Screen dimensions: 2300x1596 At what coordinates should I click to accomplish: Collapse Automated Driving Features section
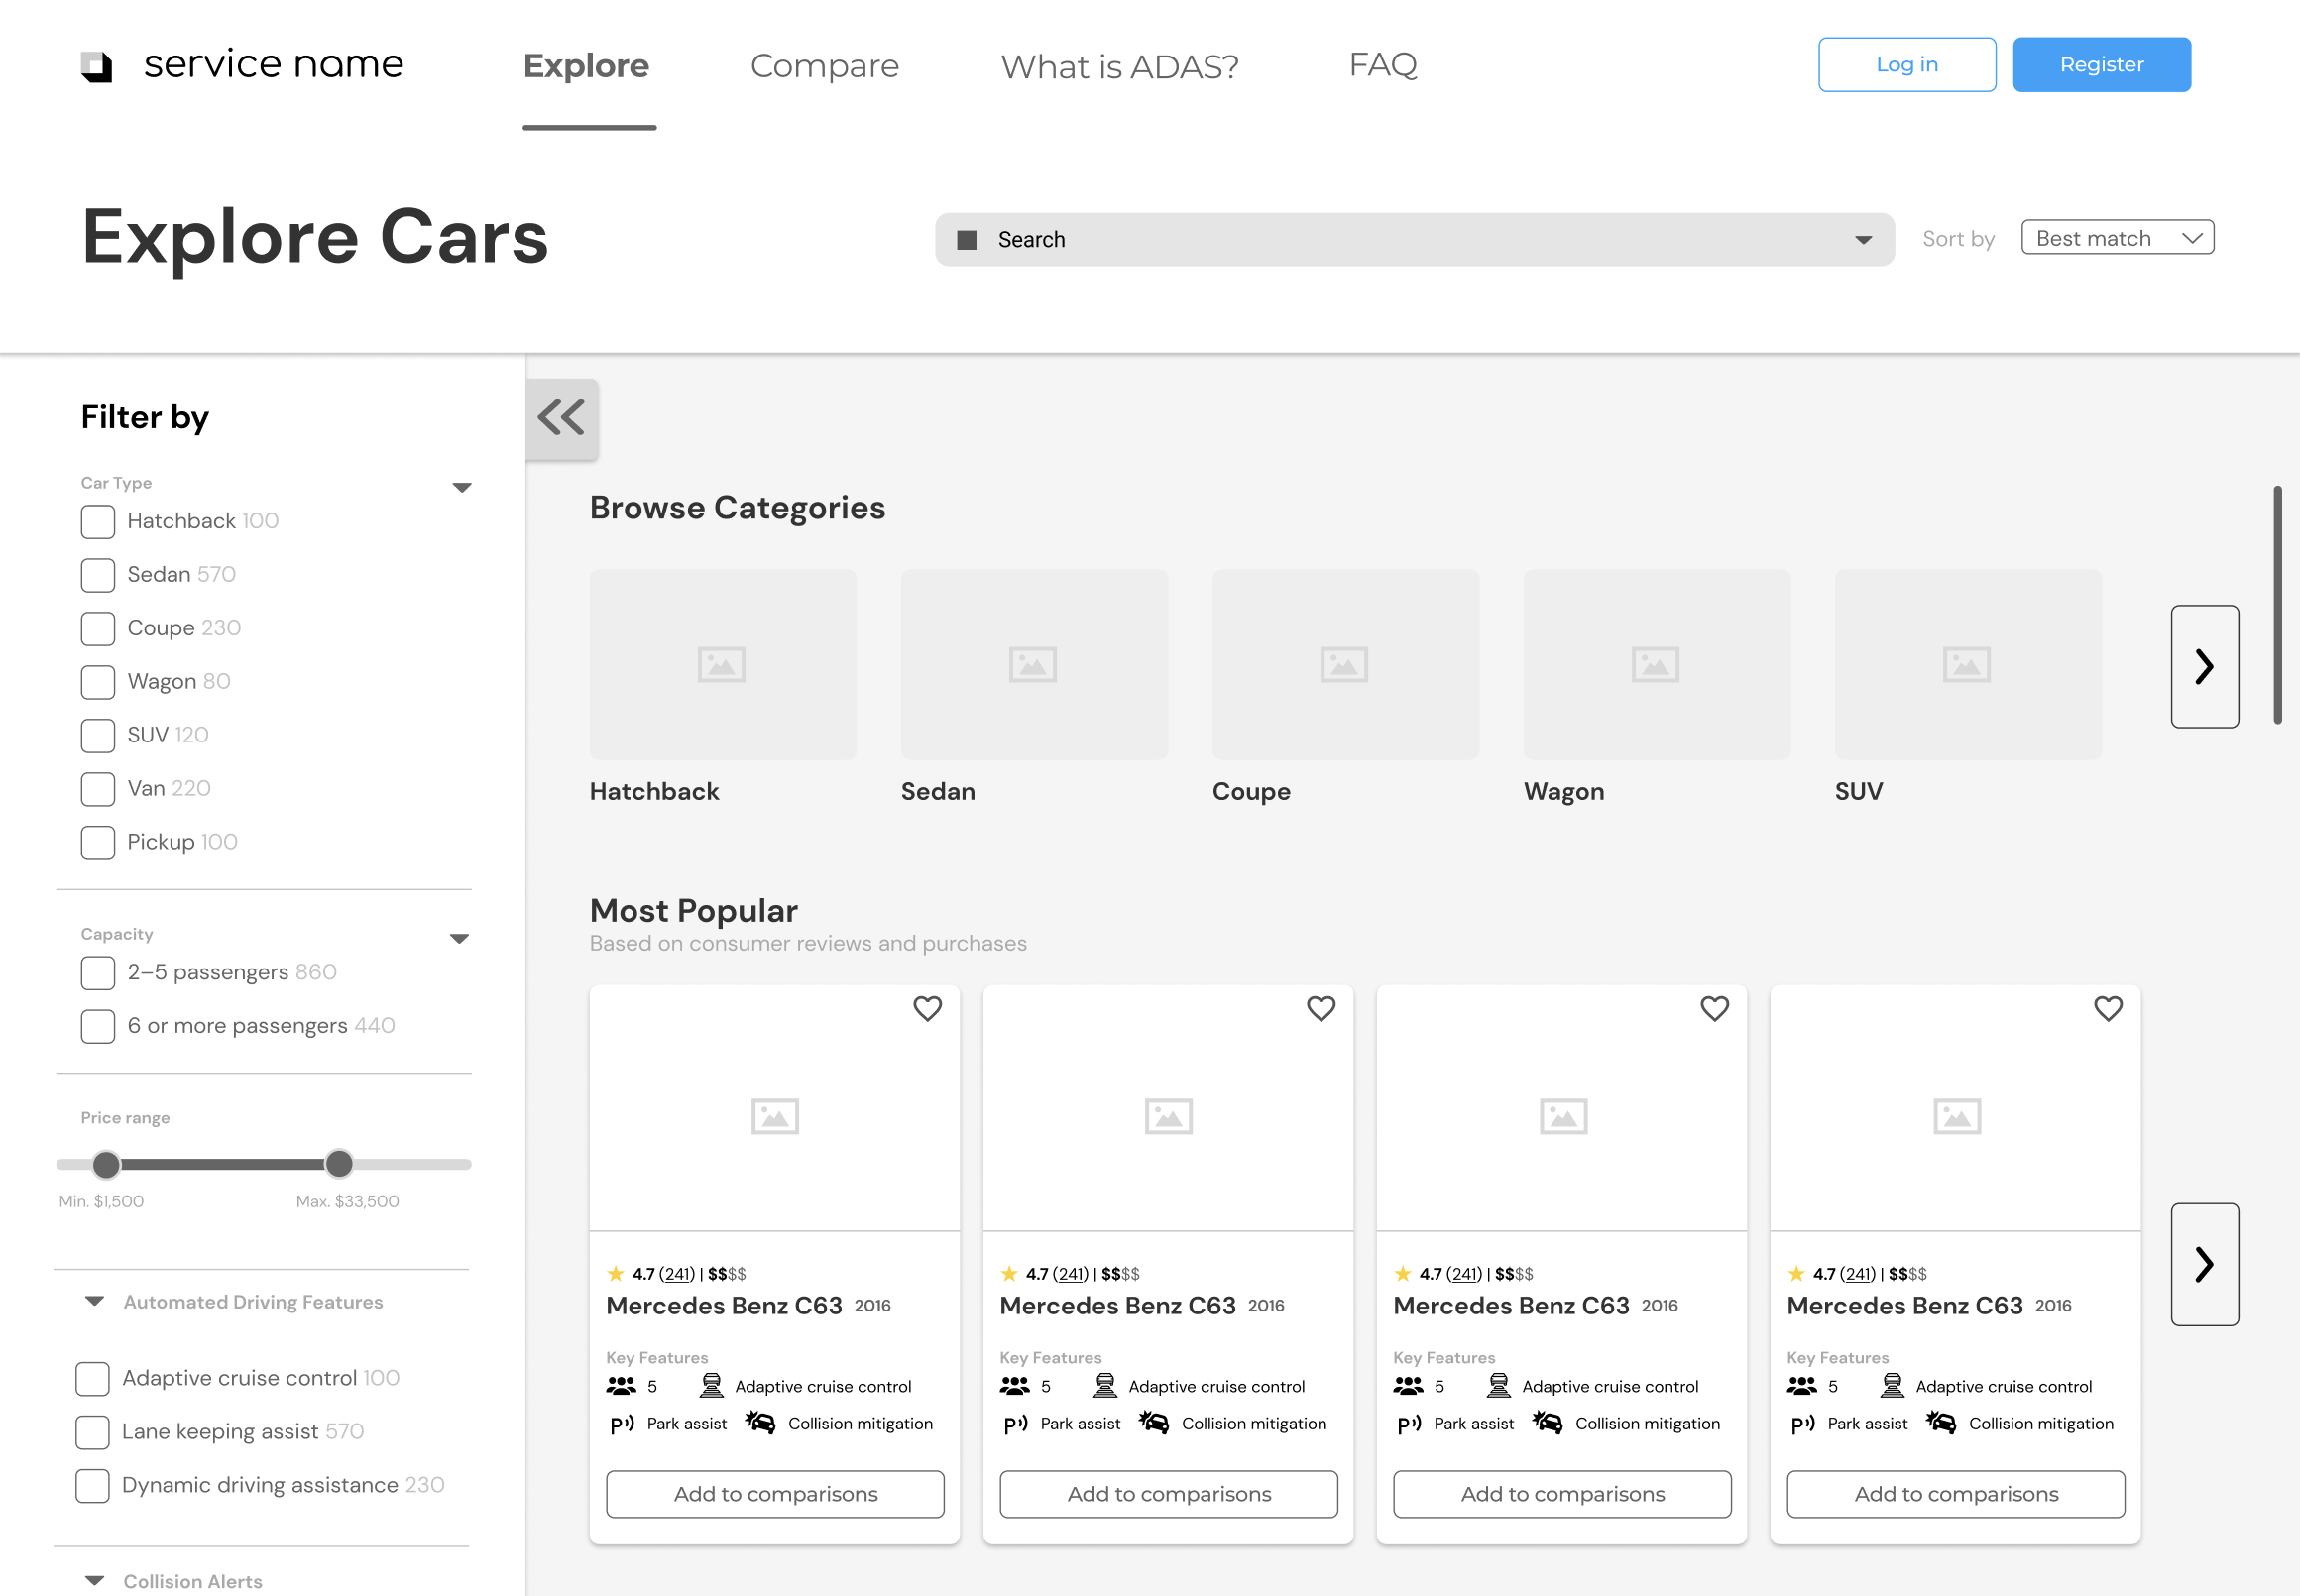tap(95, 1301)
